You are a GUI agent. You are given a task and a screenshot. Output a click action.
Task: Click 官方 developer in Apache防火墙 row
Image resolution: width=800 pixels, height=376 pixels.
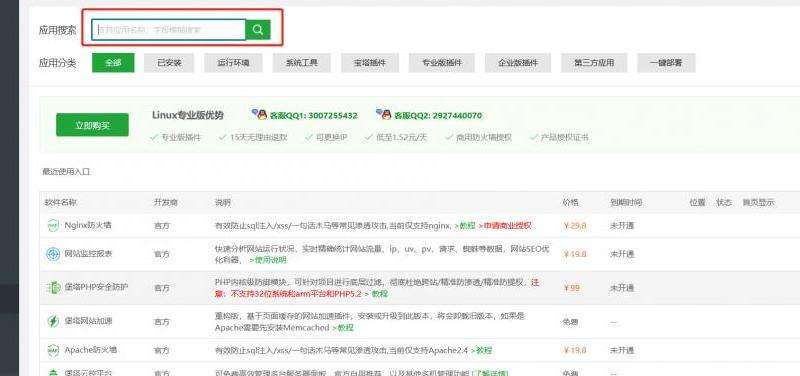point(161,350)
